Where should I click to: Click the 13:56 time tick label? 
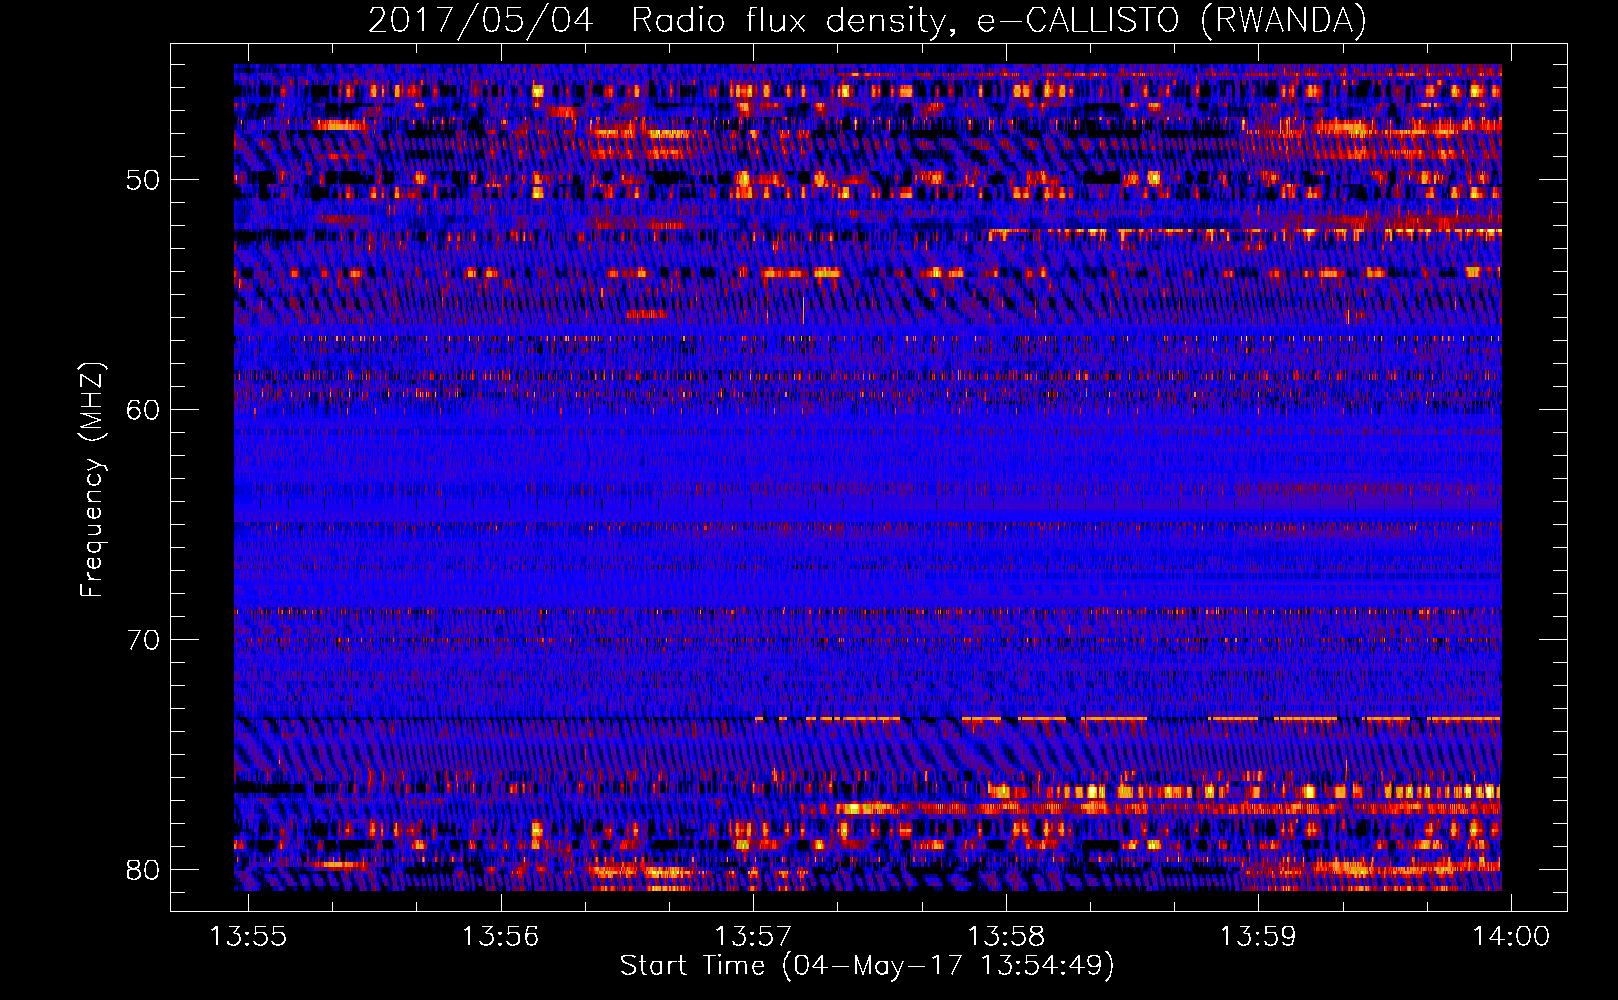point(500,936)
